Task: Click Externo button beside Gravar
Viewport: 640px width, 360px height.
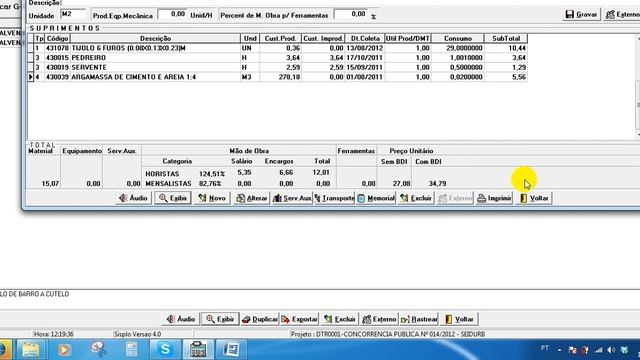Action: [x=622, y=15]
